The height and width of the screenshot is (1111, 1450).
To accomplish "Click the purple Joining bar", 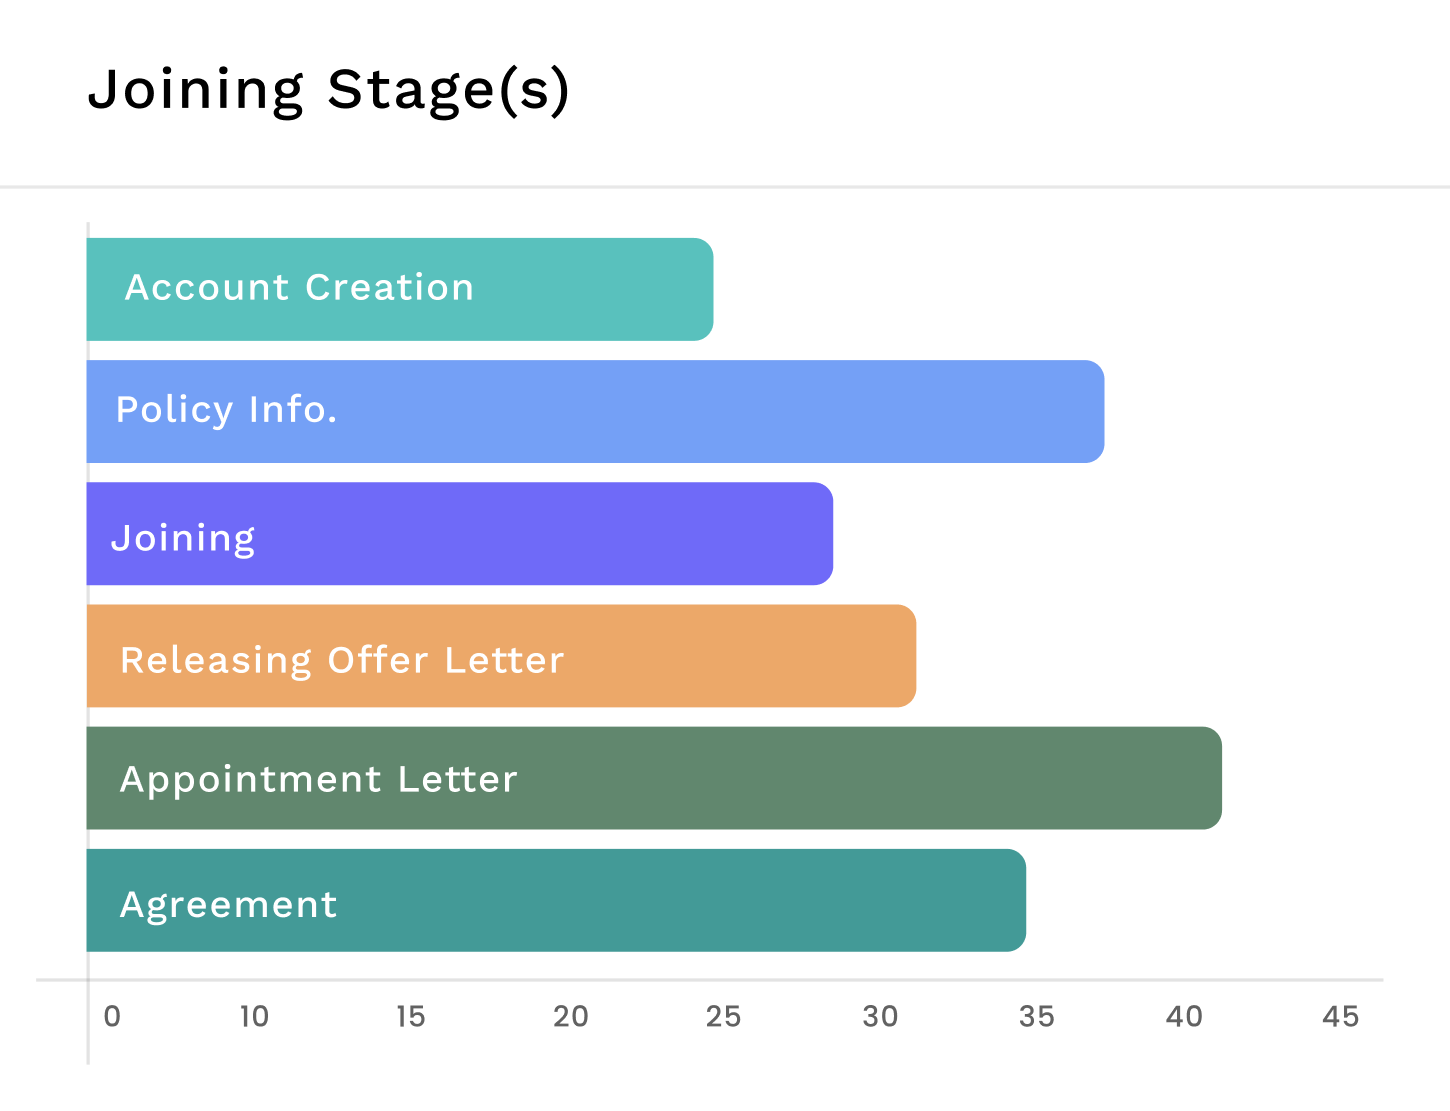I will (460, 534).
